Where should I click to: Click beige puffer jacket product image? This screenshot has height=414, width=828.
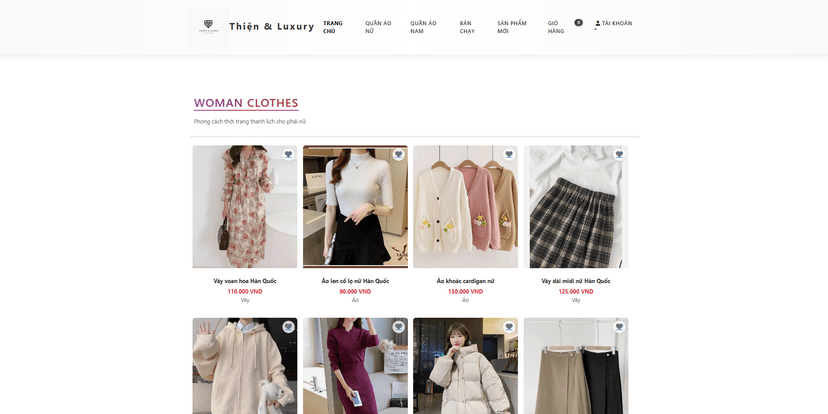[465, 366]
